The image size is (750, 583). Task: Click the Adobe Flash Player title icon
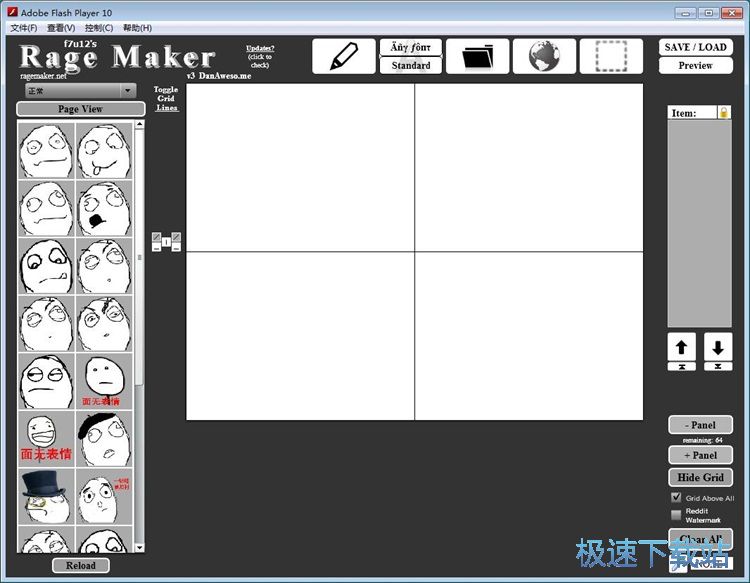12,12
